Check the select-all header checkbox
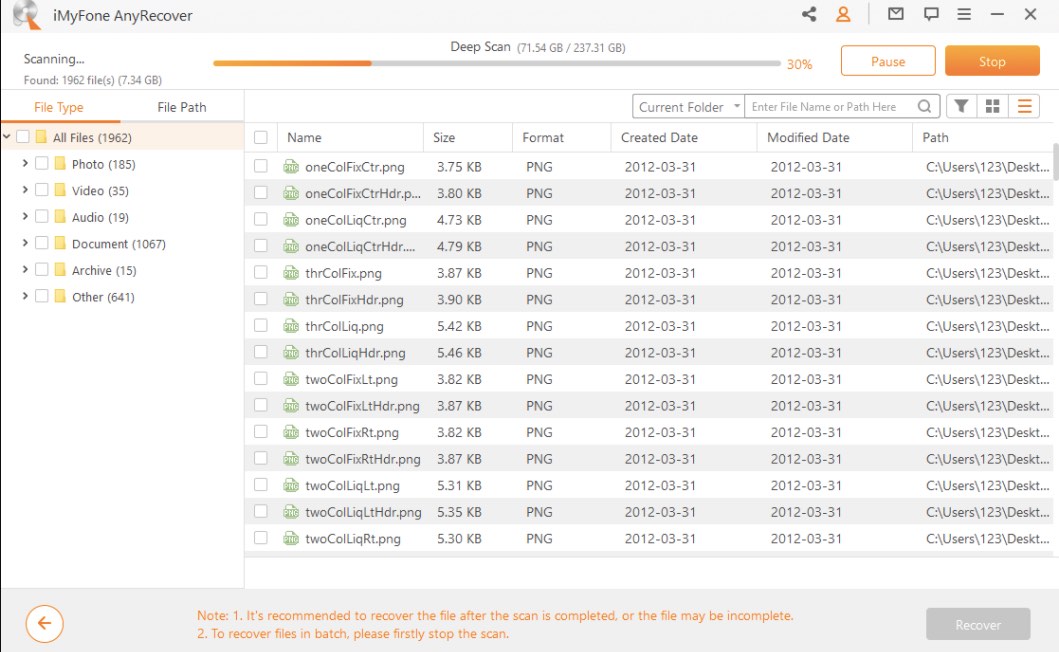The width and height of the screenshot is (1059, 652). (x=261, y=137)
